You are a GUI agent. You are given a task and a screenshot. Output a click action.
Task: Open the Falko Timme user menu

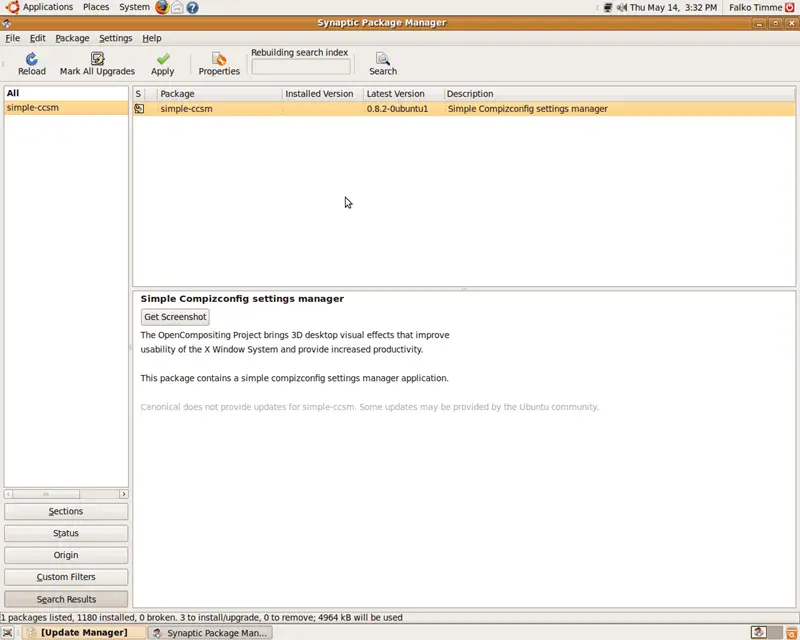pos(756,8)
